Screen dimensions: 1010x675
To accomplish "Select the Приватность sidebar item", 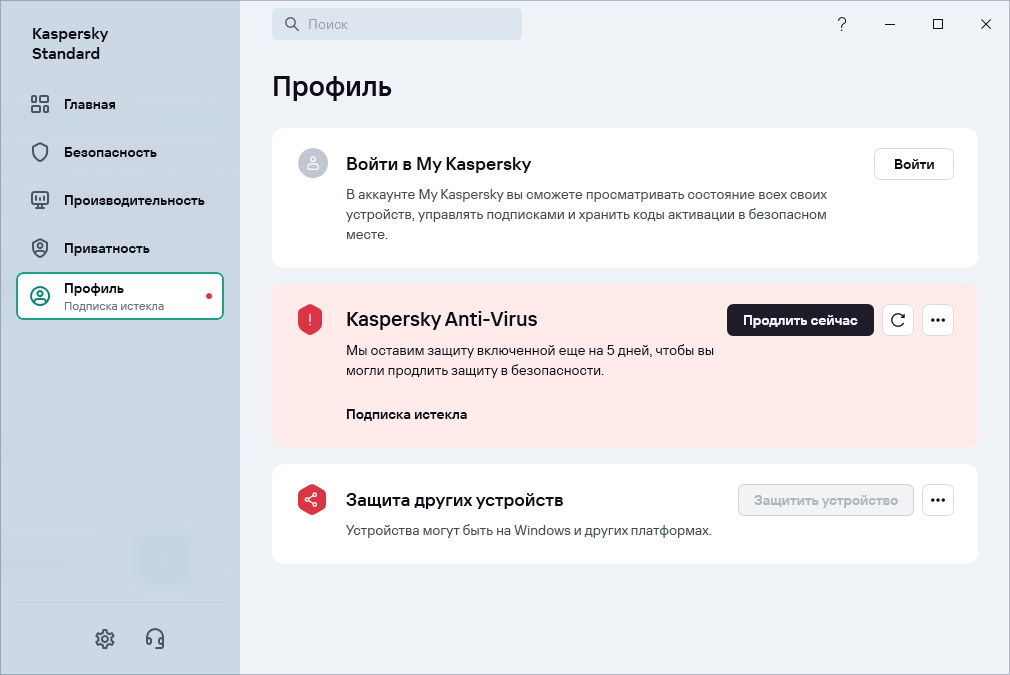I will (106, 248).
